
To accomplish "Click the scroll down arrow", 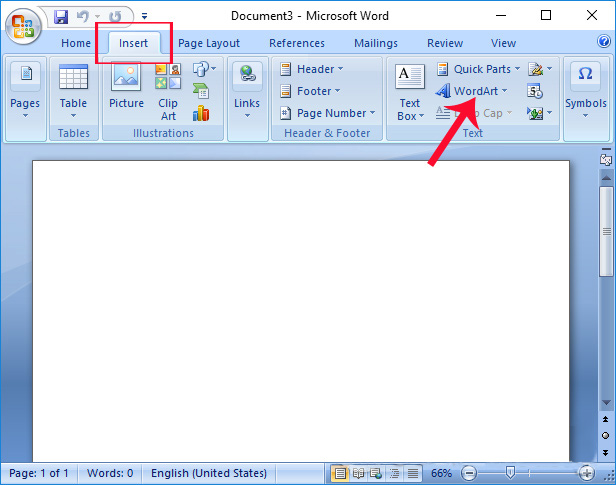I will tap(606, 403).
